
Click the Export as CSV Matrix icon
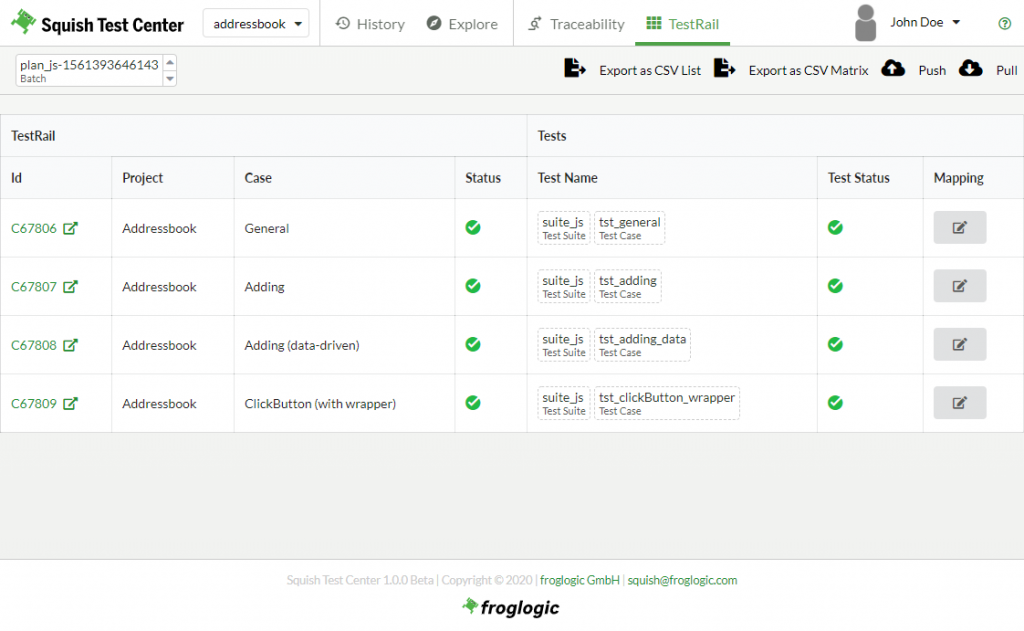(724, 69)
